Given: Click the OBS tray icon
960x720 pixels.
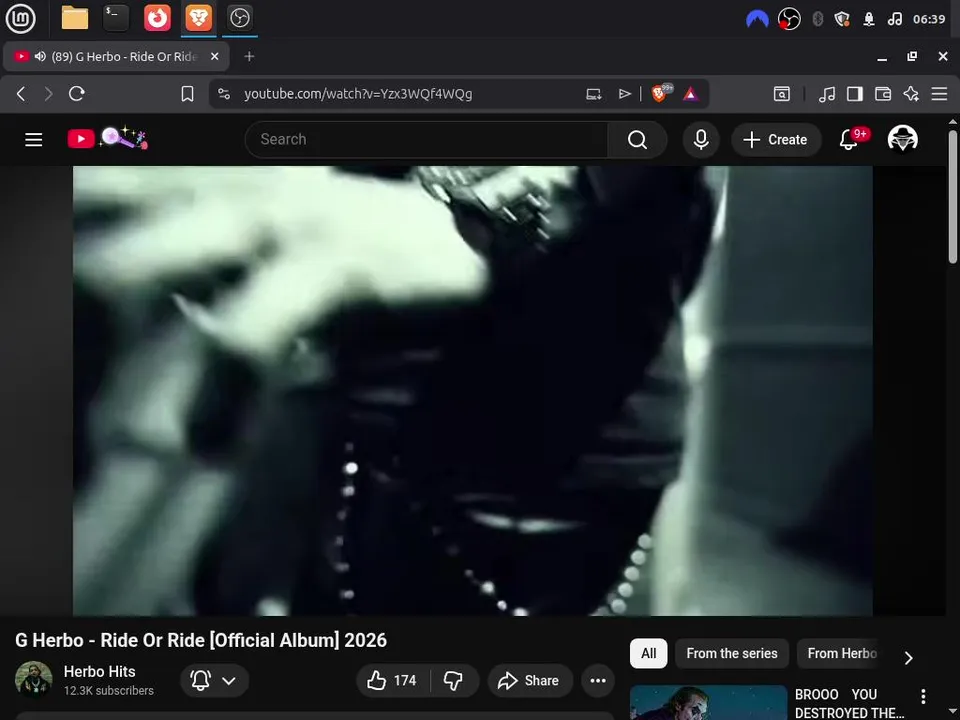Looking at the screenshot, I should (789, 19).
